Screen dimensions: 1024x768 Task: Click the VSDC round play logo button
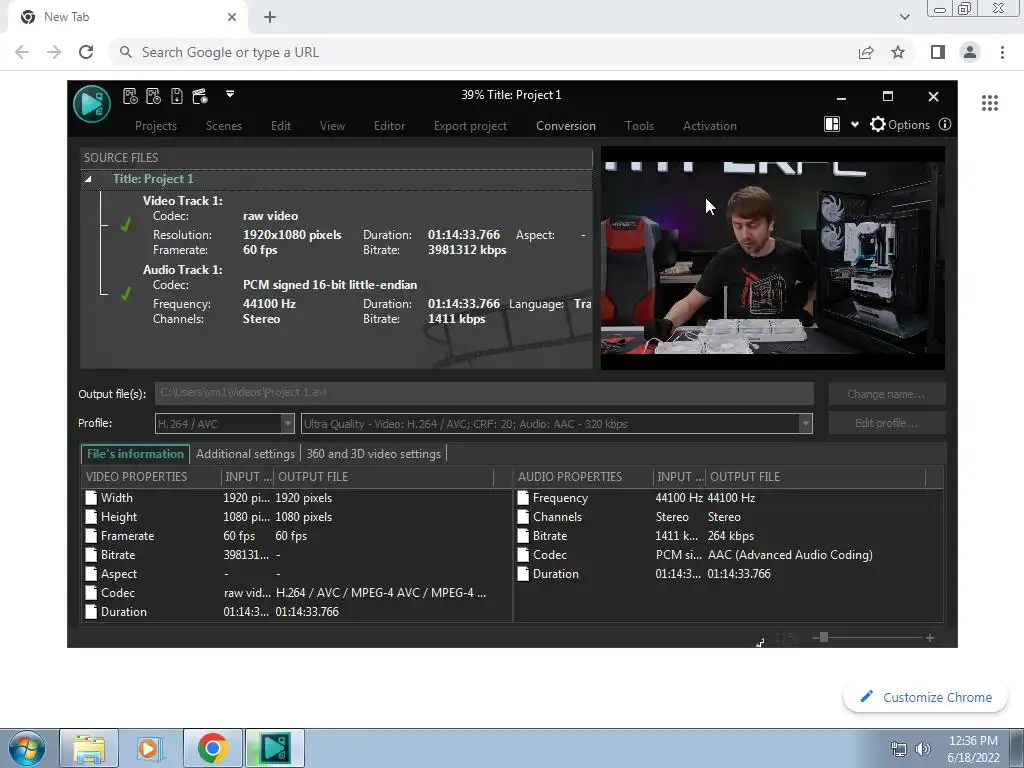point(91,104)
